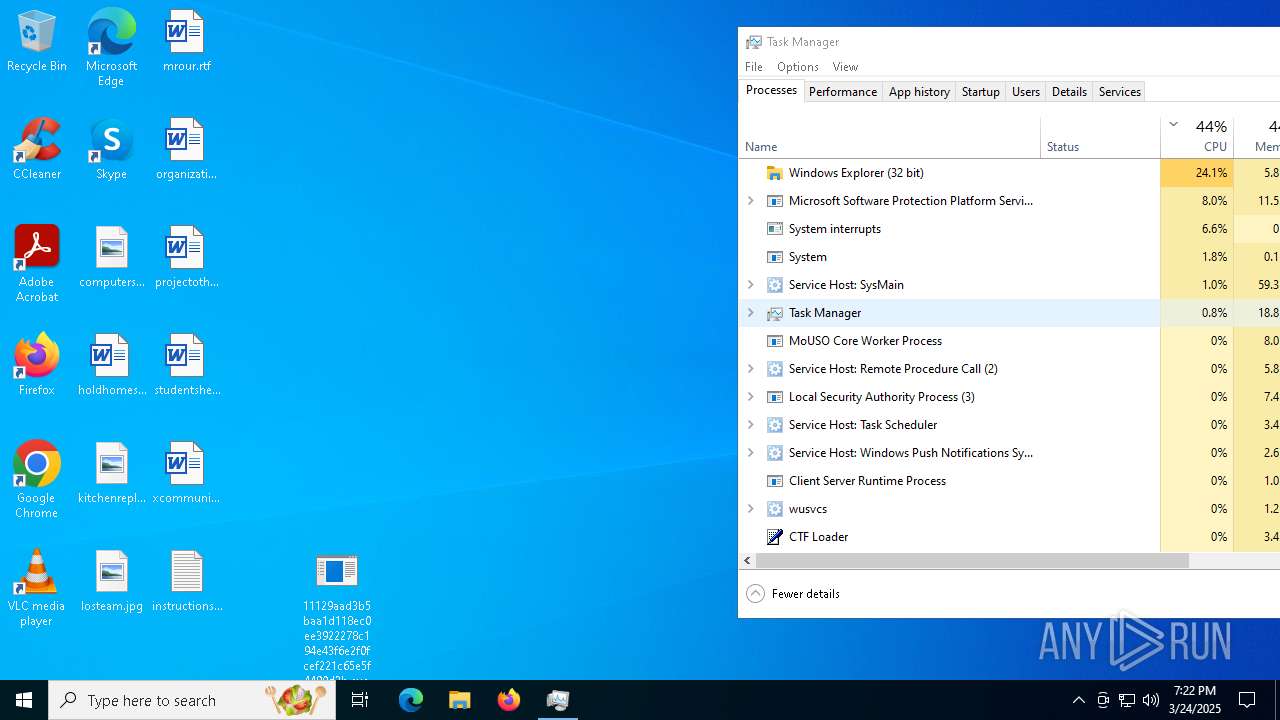The image size is (1280, 720).
Task: Select the projectoth... Word document
Action: point(186,257)
